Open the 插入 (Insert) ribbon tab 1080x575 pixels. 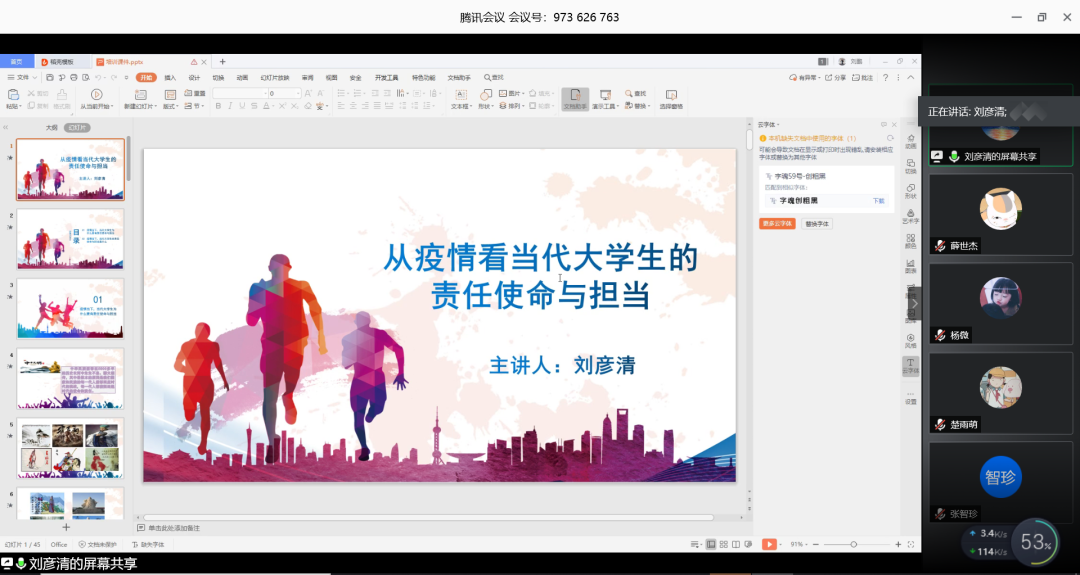[170, 77]
